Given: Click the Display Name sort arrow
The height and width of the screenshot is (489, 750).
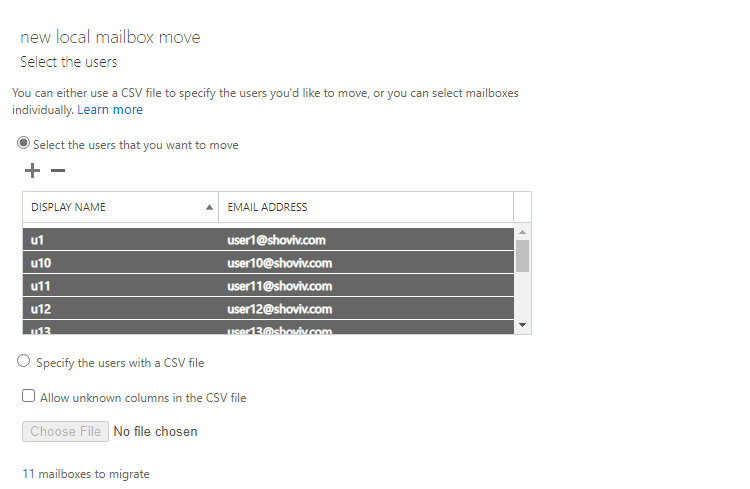Looking at the screenshot, I should tap(209, 207).
